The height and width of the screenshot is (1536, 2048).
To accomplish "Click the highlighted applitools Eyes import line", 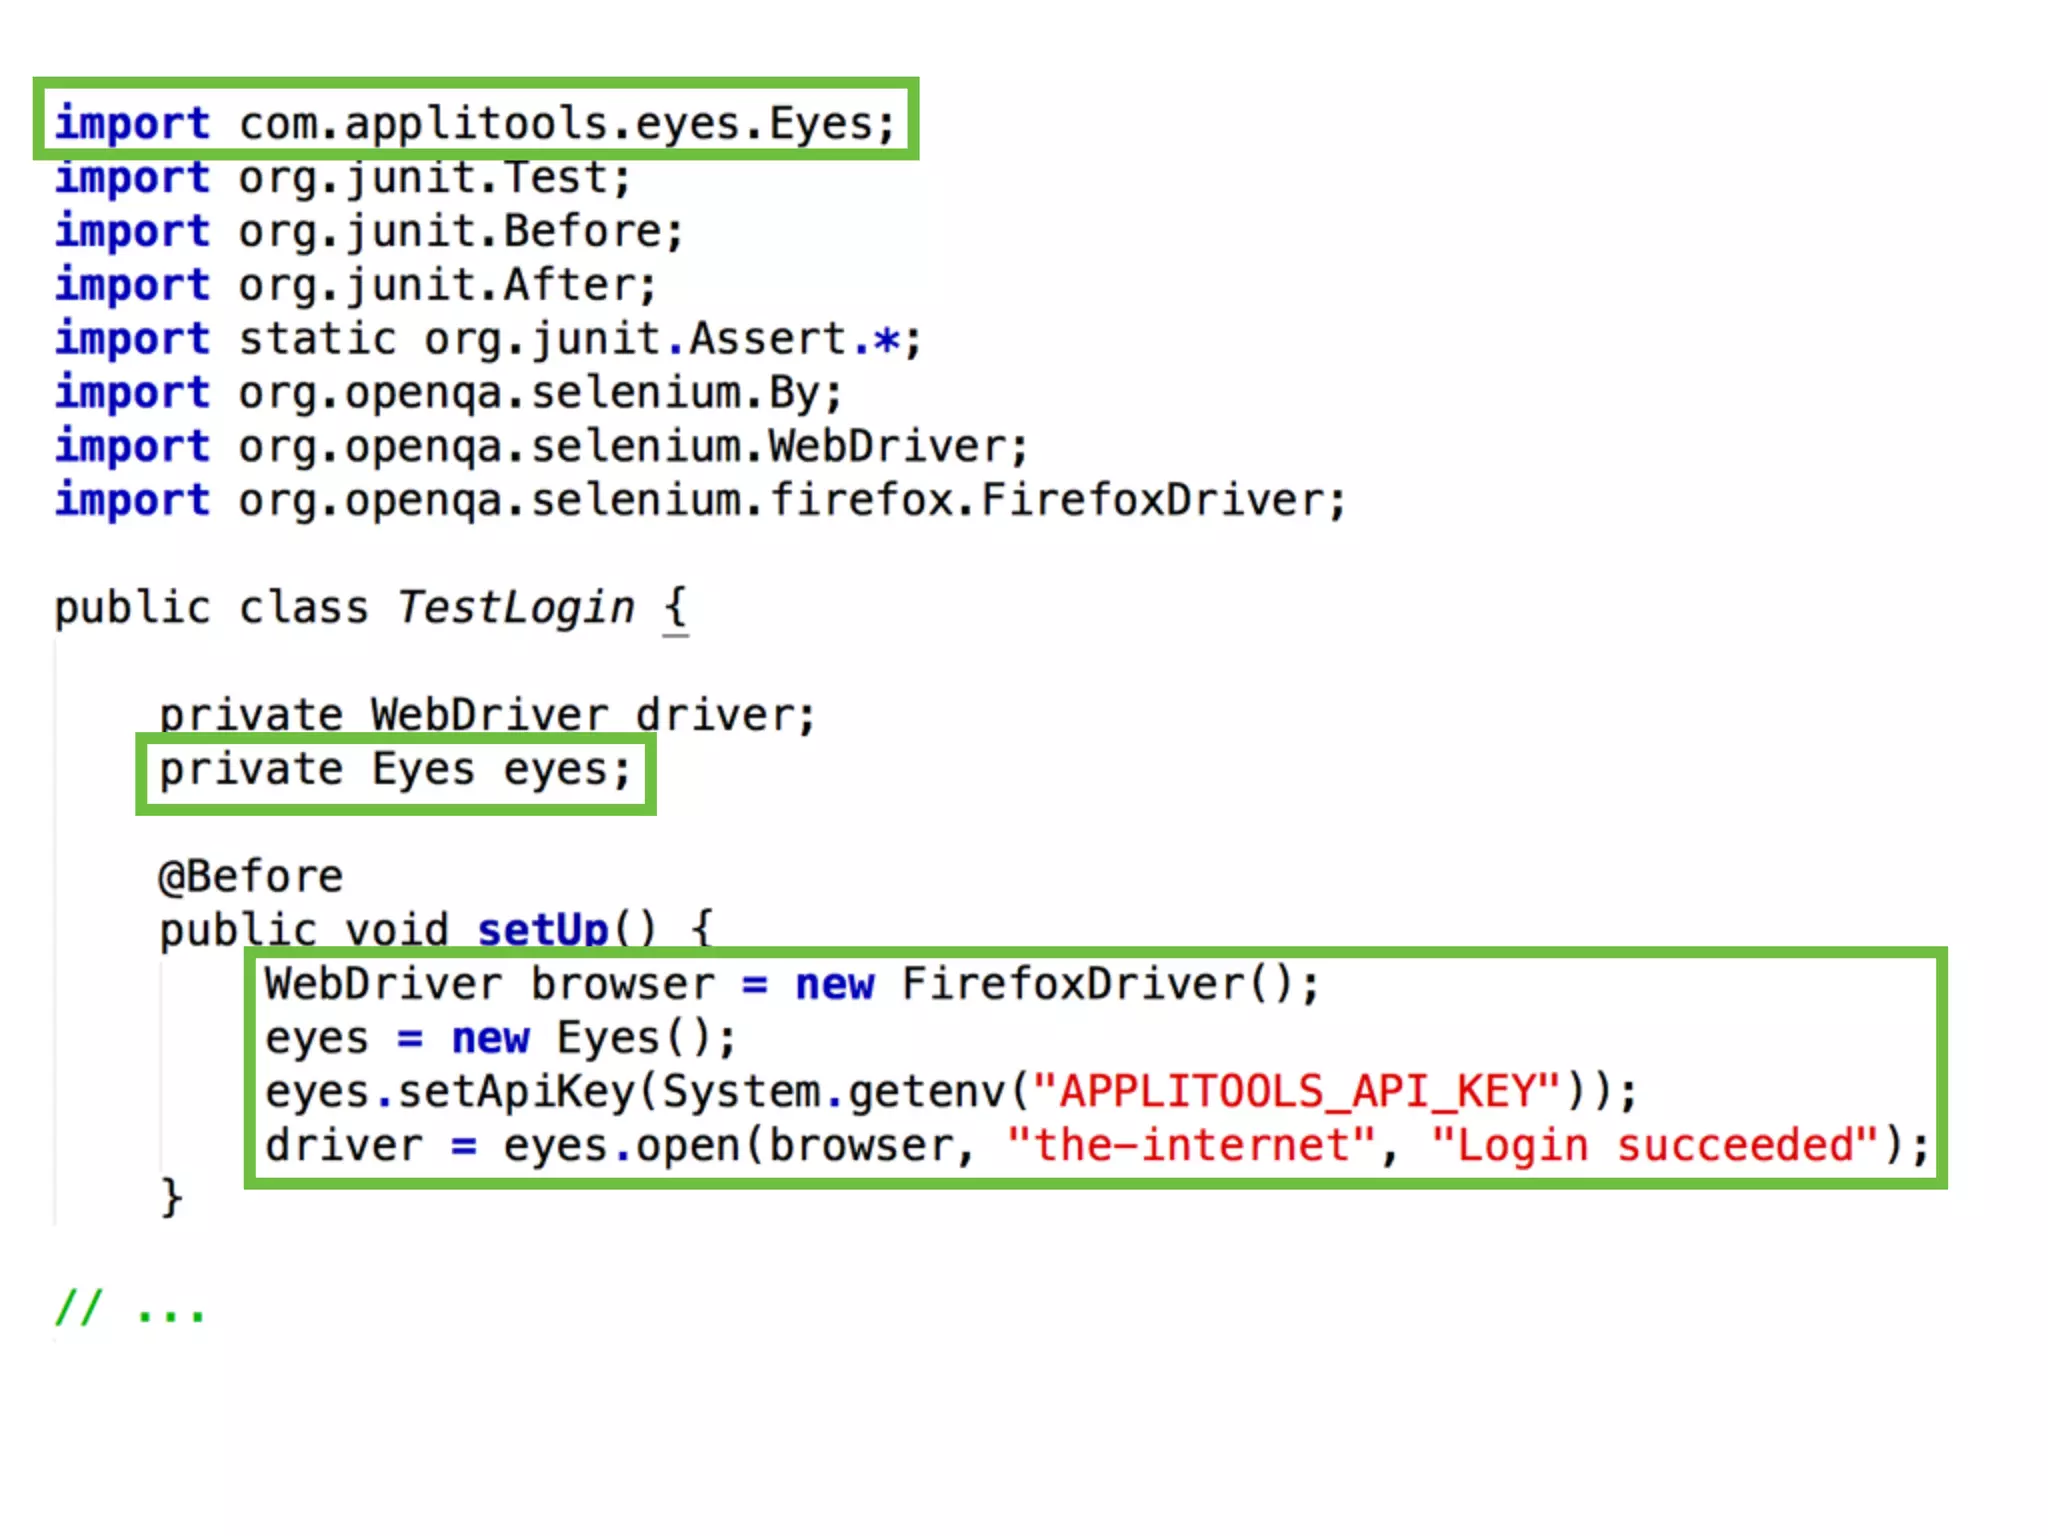I will coord(475,124).
